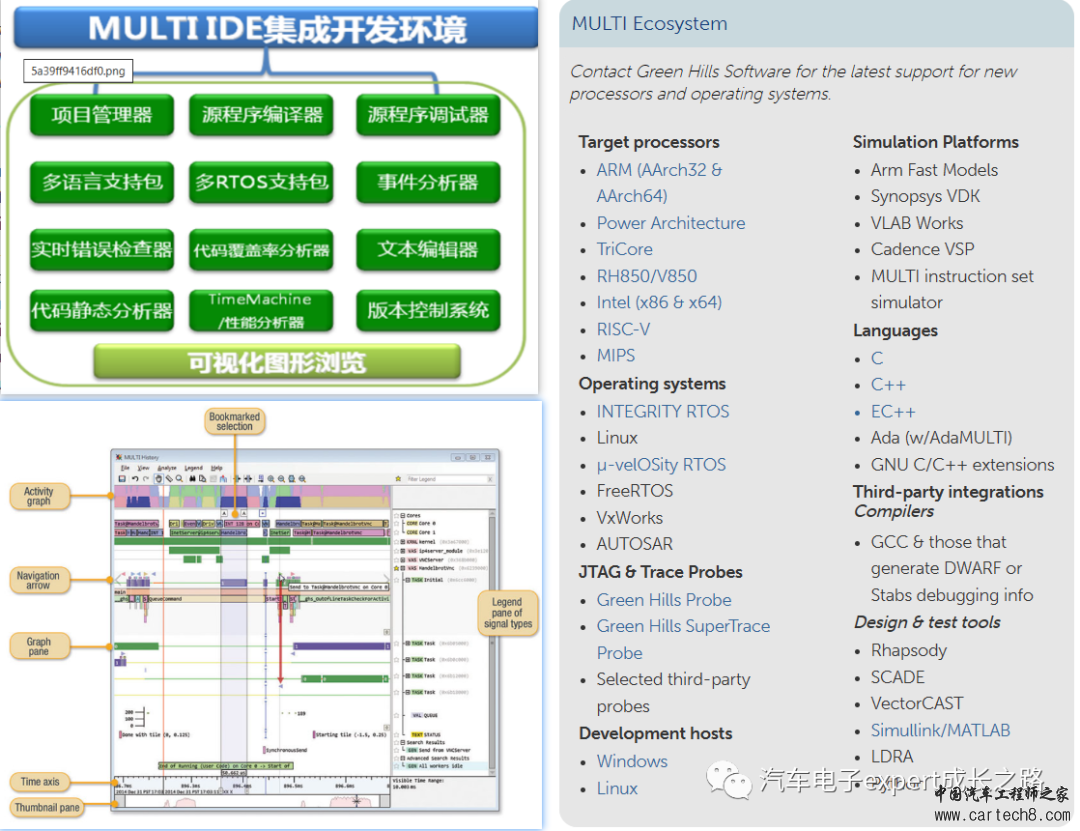Image resolution: width=1080 pixels, height=831 pixels.
Task: Open search with the binoculars icon
Action: 193,478
